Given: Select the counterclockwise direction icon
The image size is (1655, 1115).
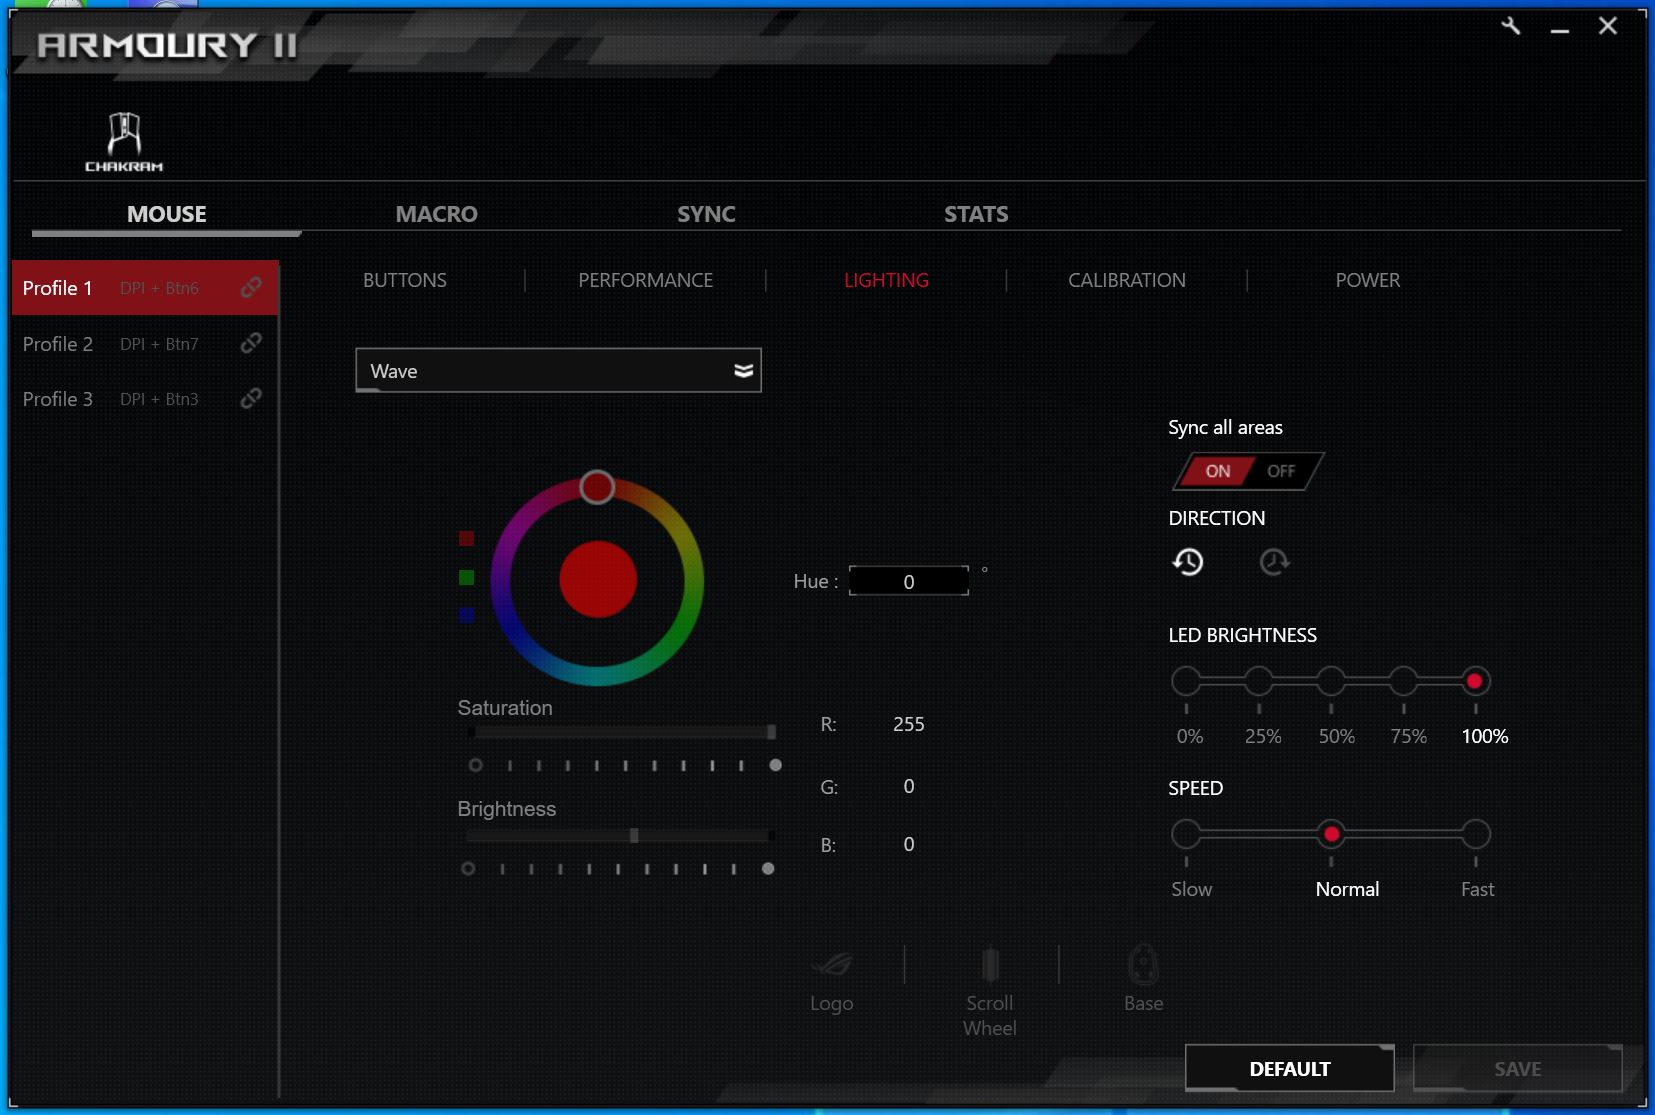Looking at the screenshot, I should 1188,562.
